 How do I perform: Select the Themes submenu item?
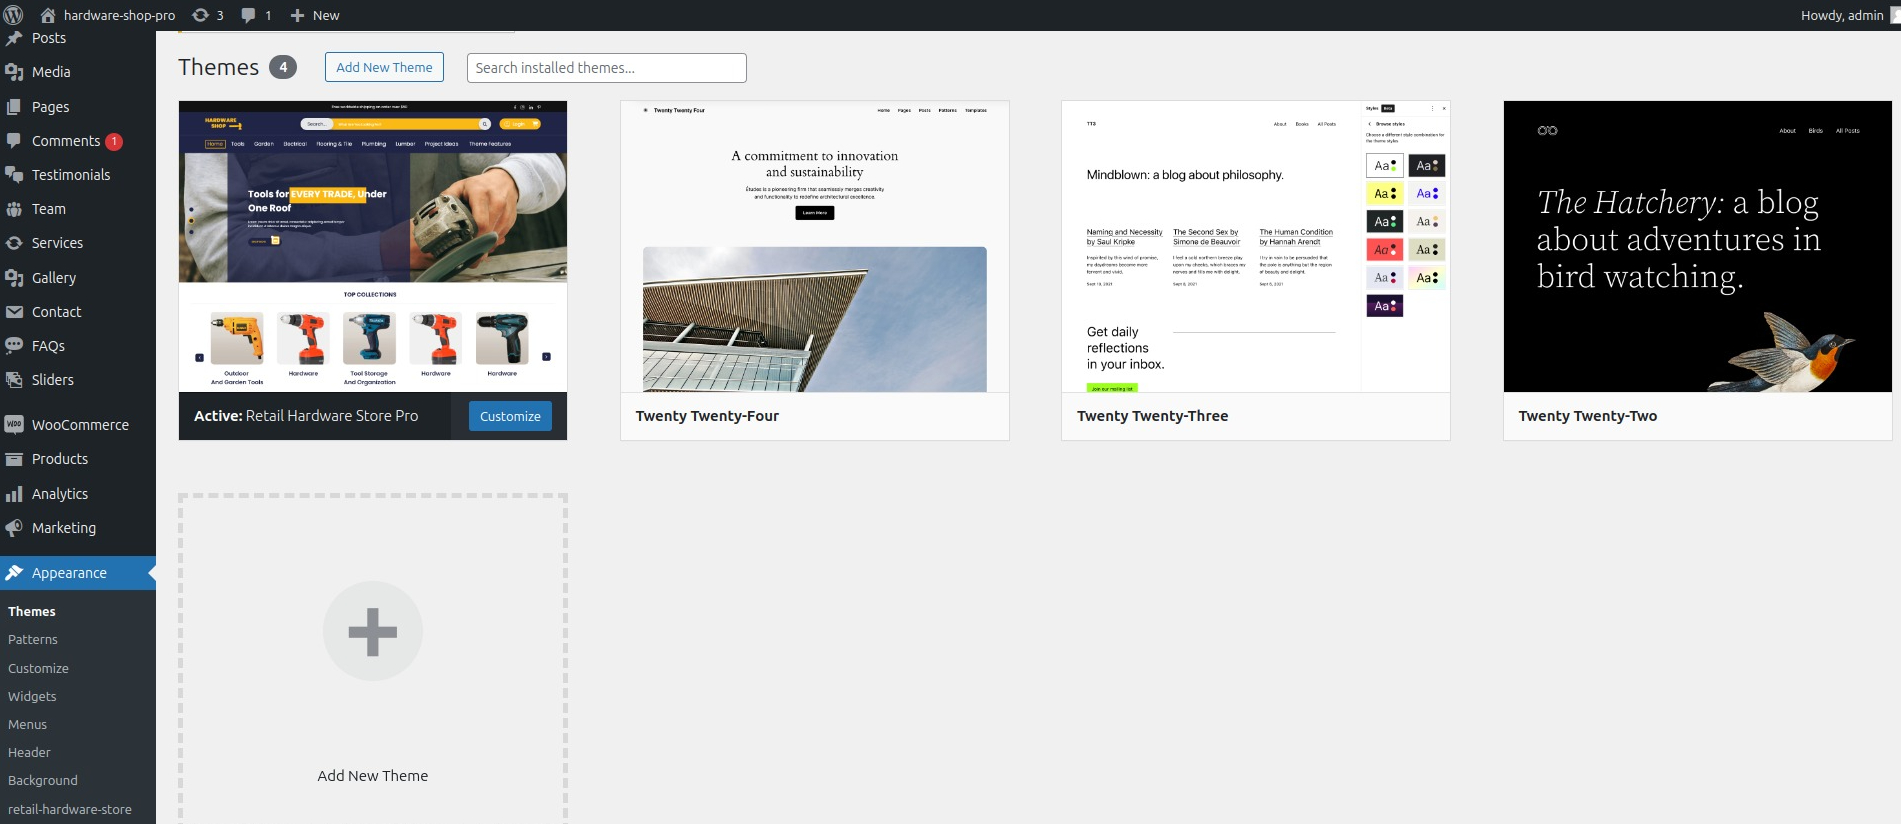(32, 611)
